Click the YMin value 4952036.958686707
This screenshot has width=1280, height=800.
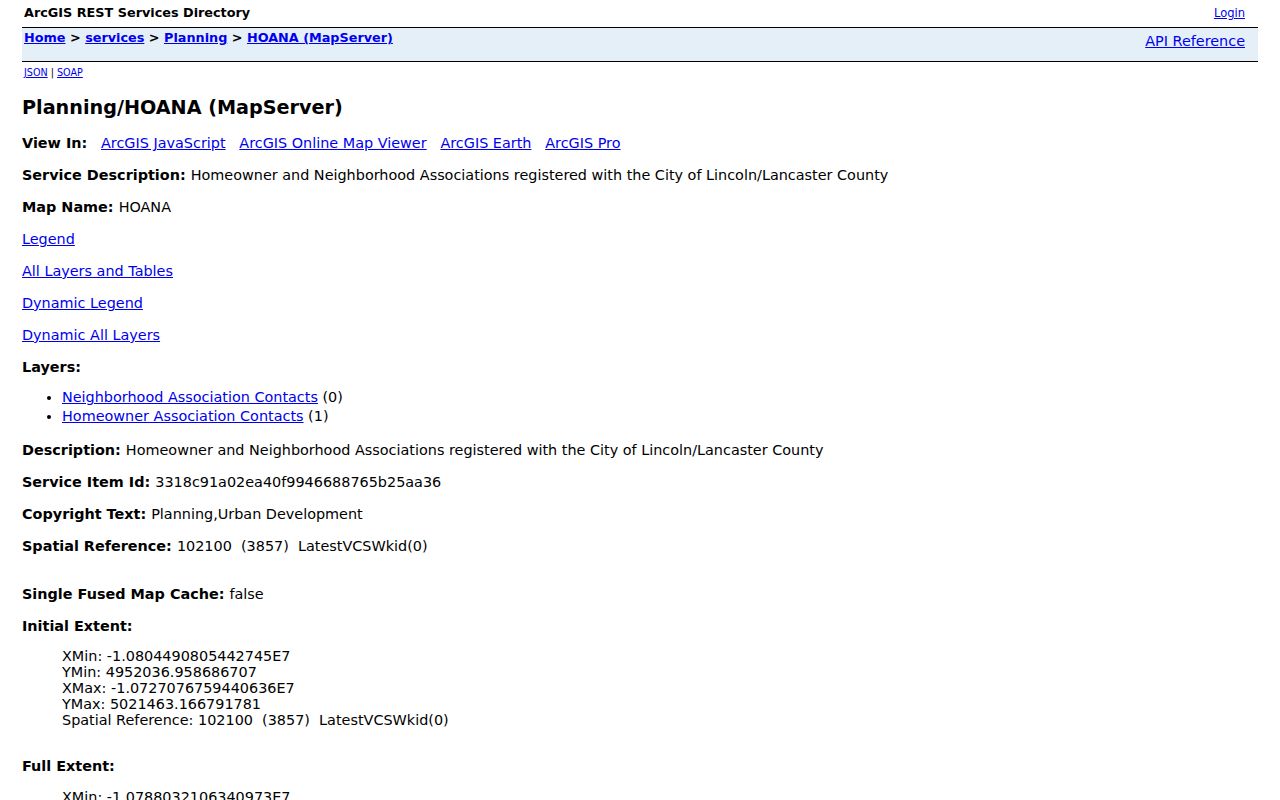point(181,672)
